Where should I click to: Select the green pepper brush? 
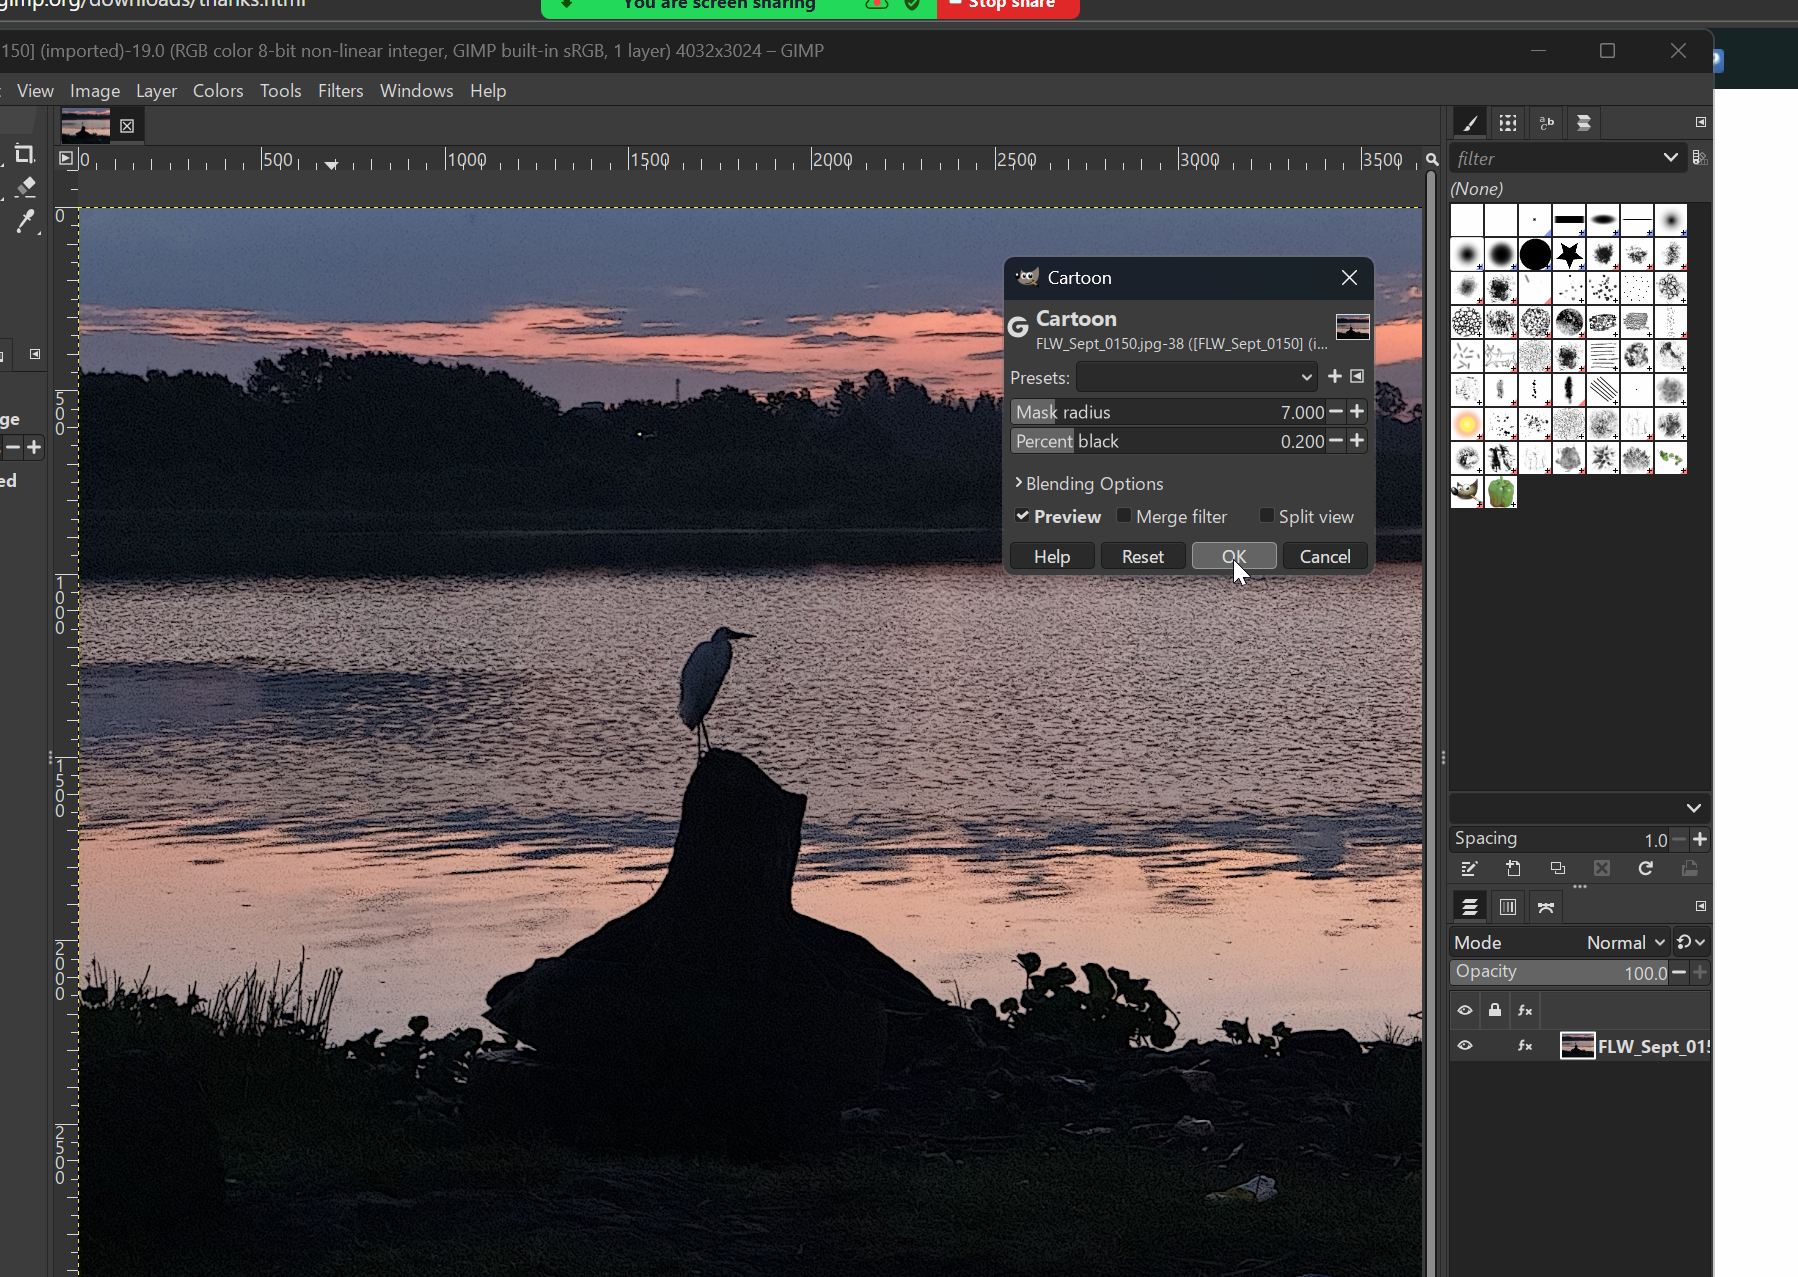[1501, 492]
